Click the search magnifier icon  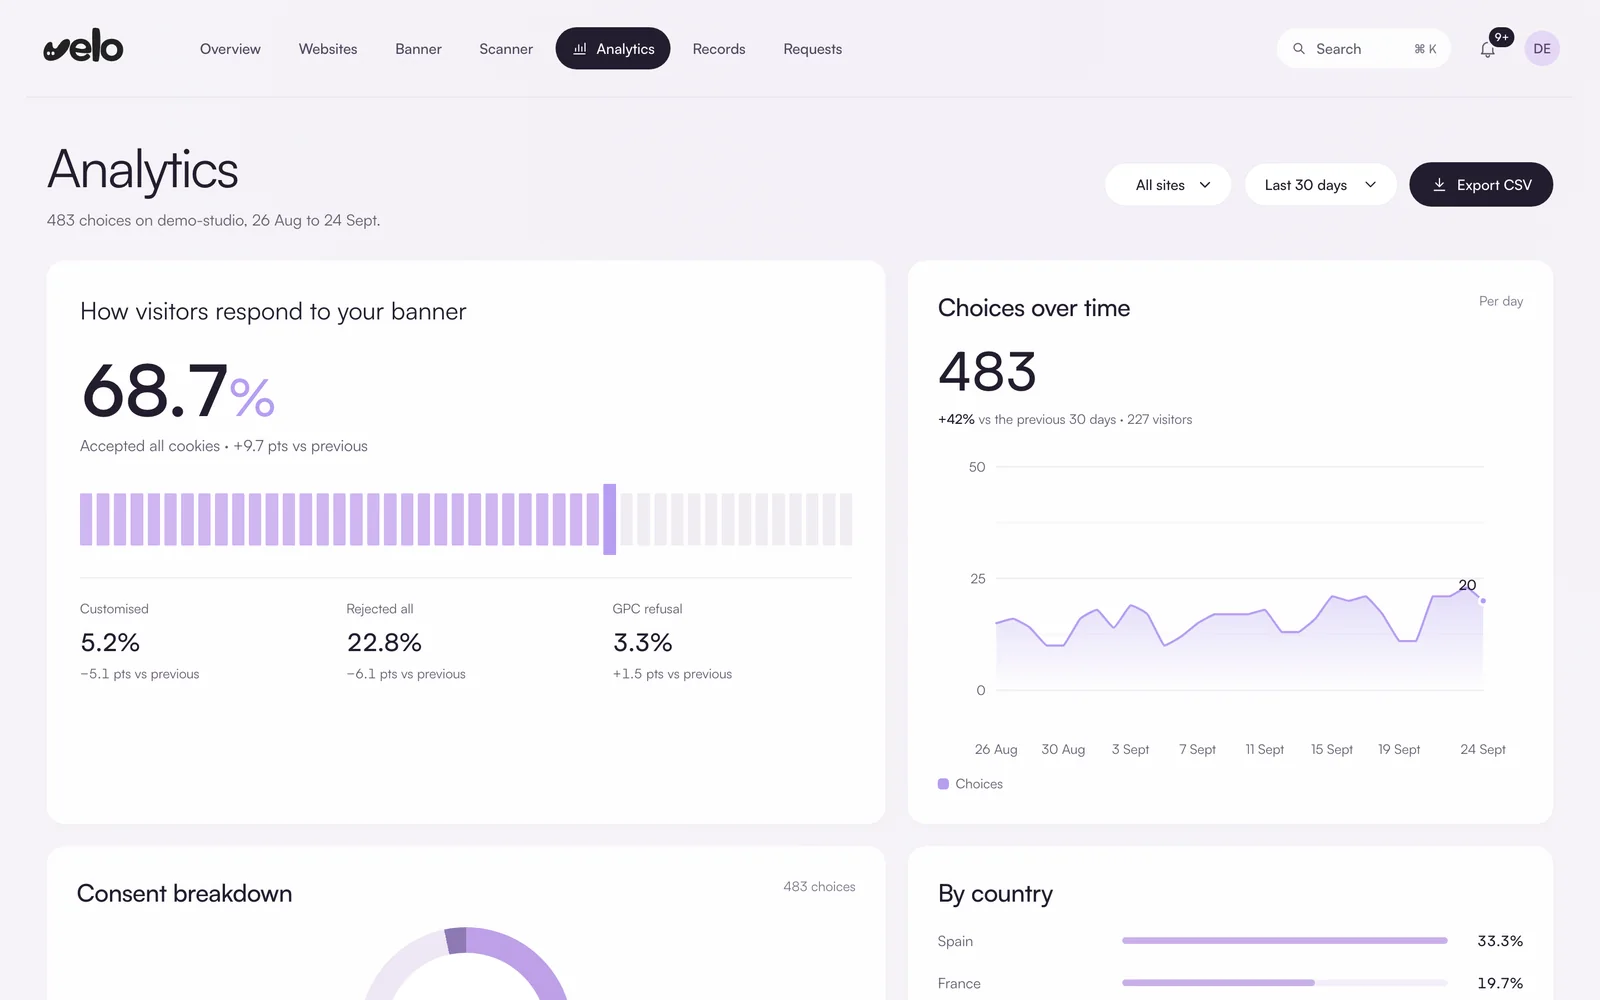[x=1299, y=48]
